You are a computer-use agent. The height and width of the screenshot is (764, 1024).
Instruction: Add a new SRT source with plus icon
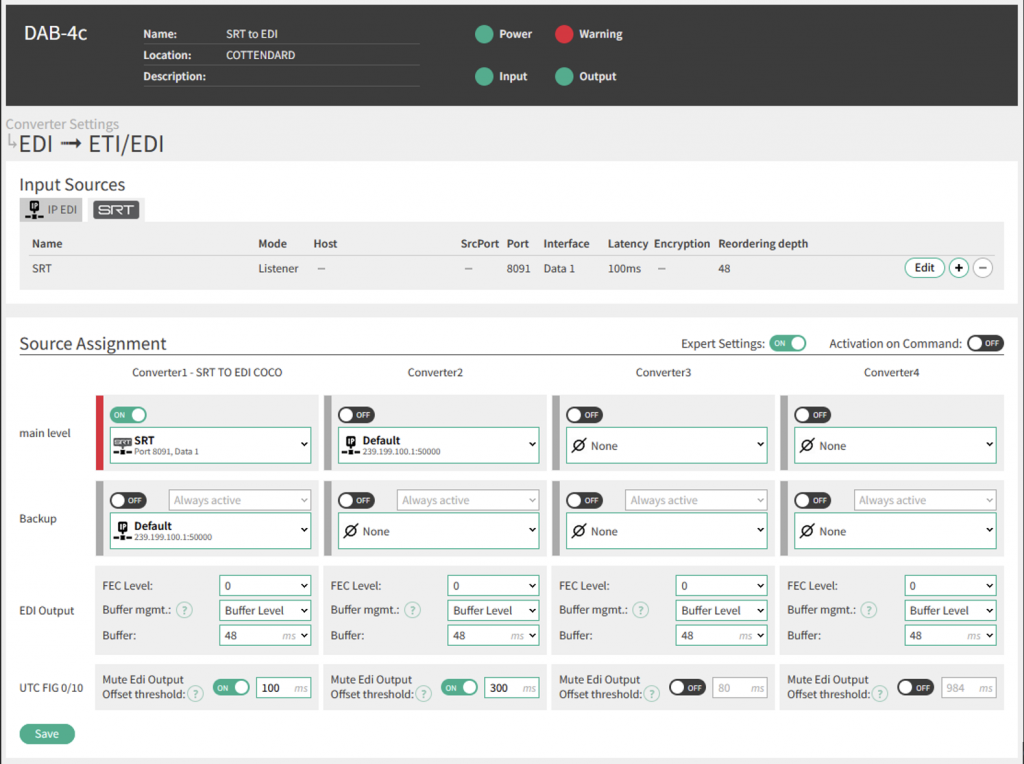[958, 268]
